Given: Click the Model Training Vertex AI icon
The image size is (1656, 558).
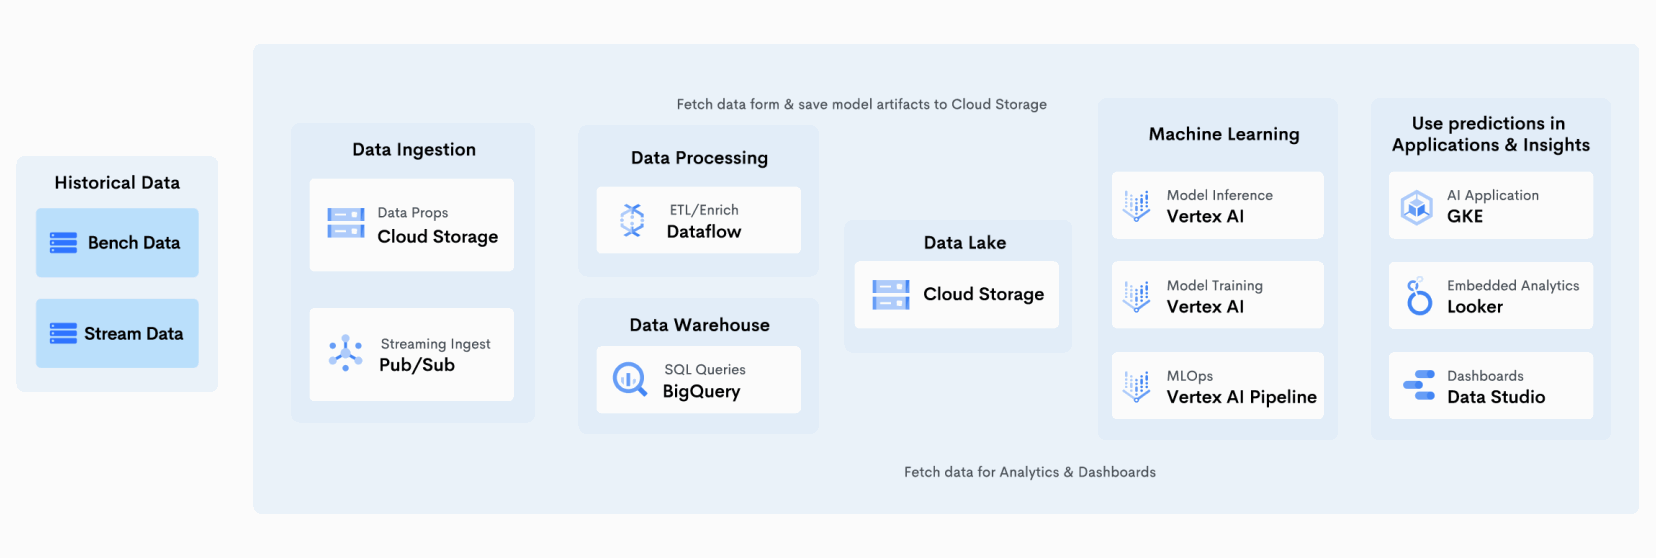Looking at the screenshot, I should point(1137,296).
